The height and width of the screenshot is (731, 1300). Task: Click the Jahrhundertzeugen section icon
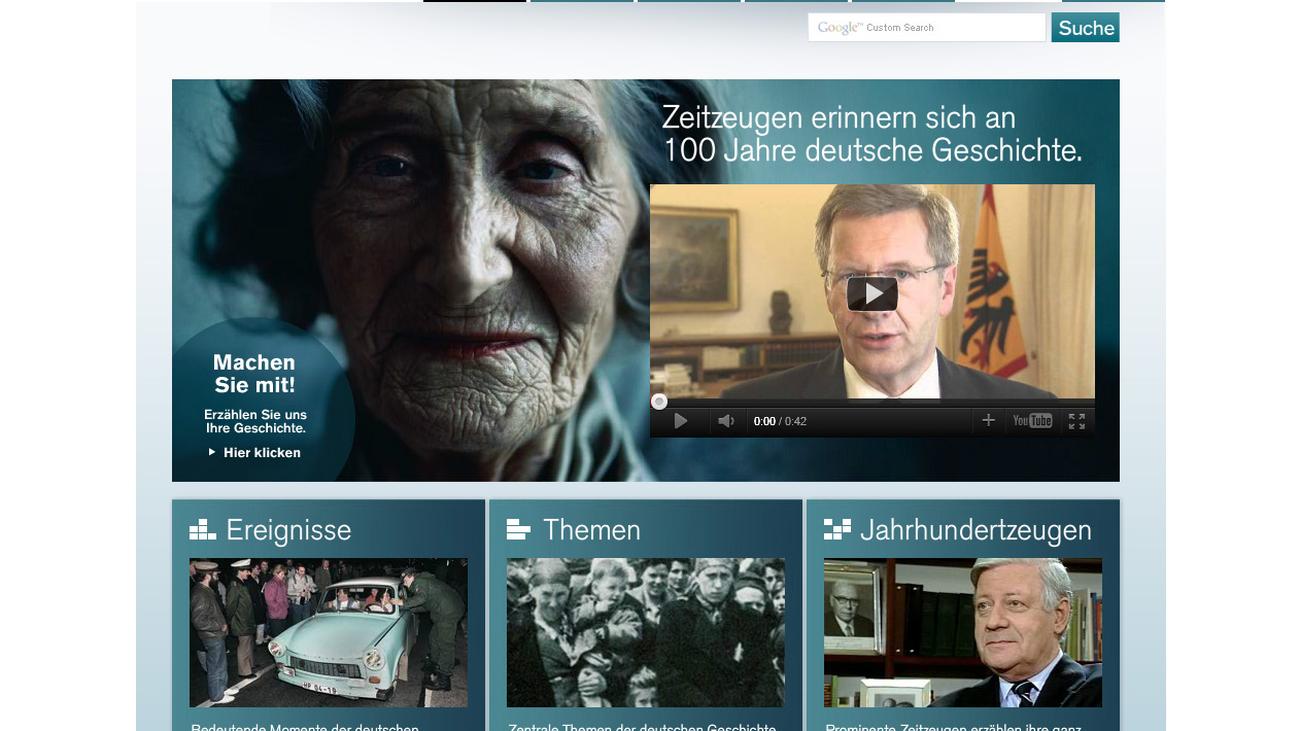[x=837, y=530]
